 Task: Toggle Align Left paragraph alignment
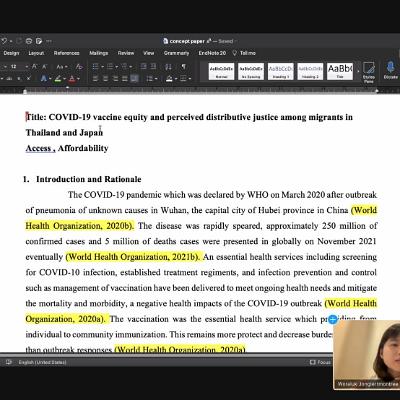point(95,78)
